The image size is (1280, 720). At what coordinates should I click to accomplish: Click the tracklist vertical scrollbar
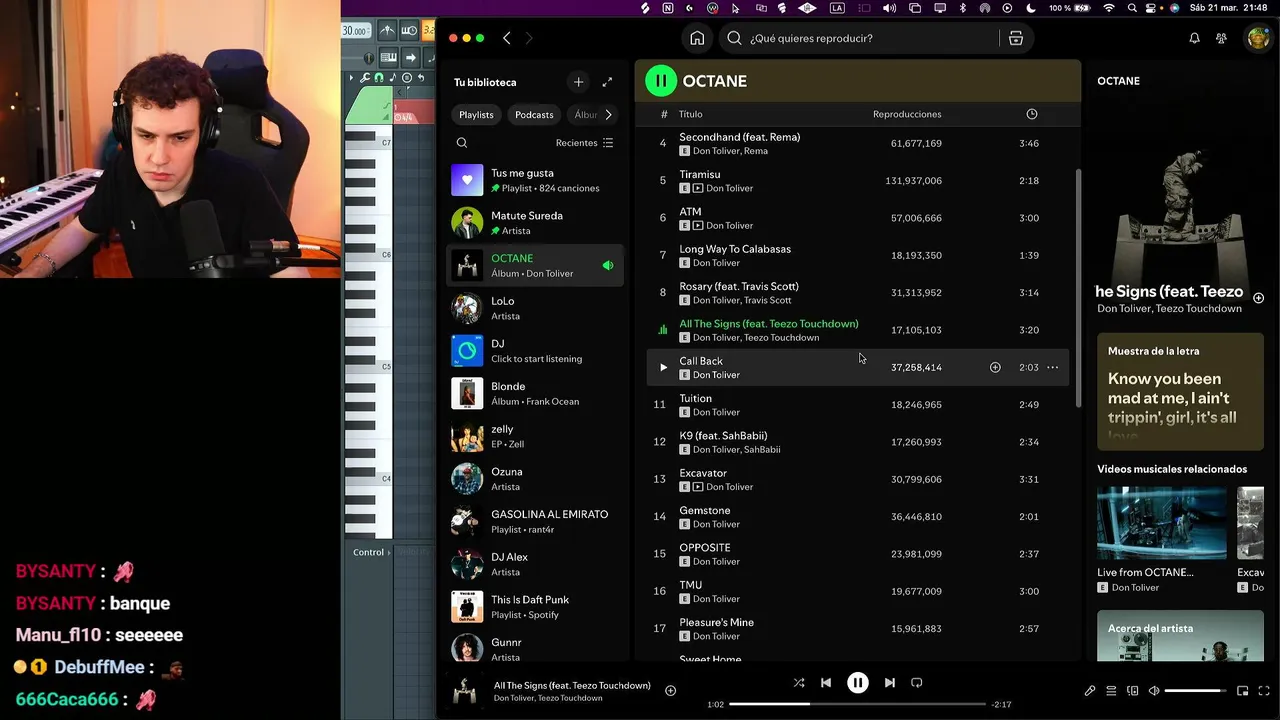click(1078, 288)
